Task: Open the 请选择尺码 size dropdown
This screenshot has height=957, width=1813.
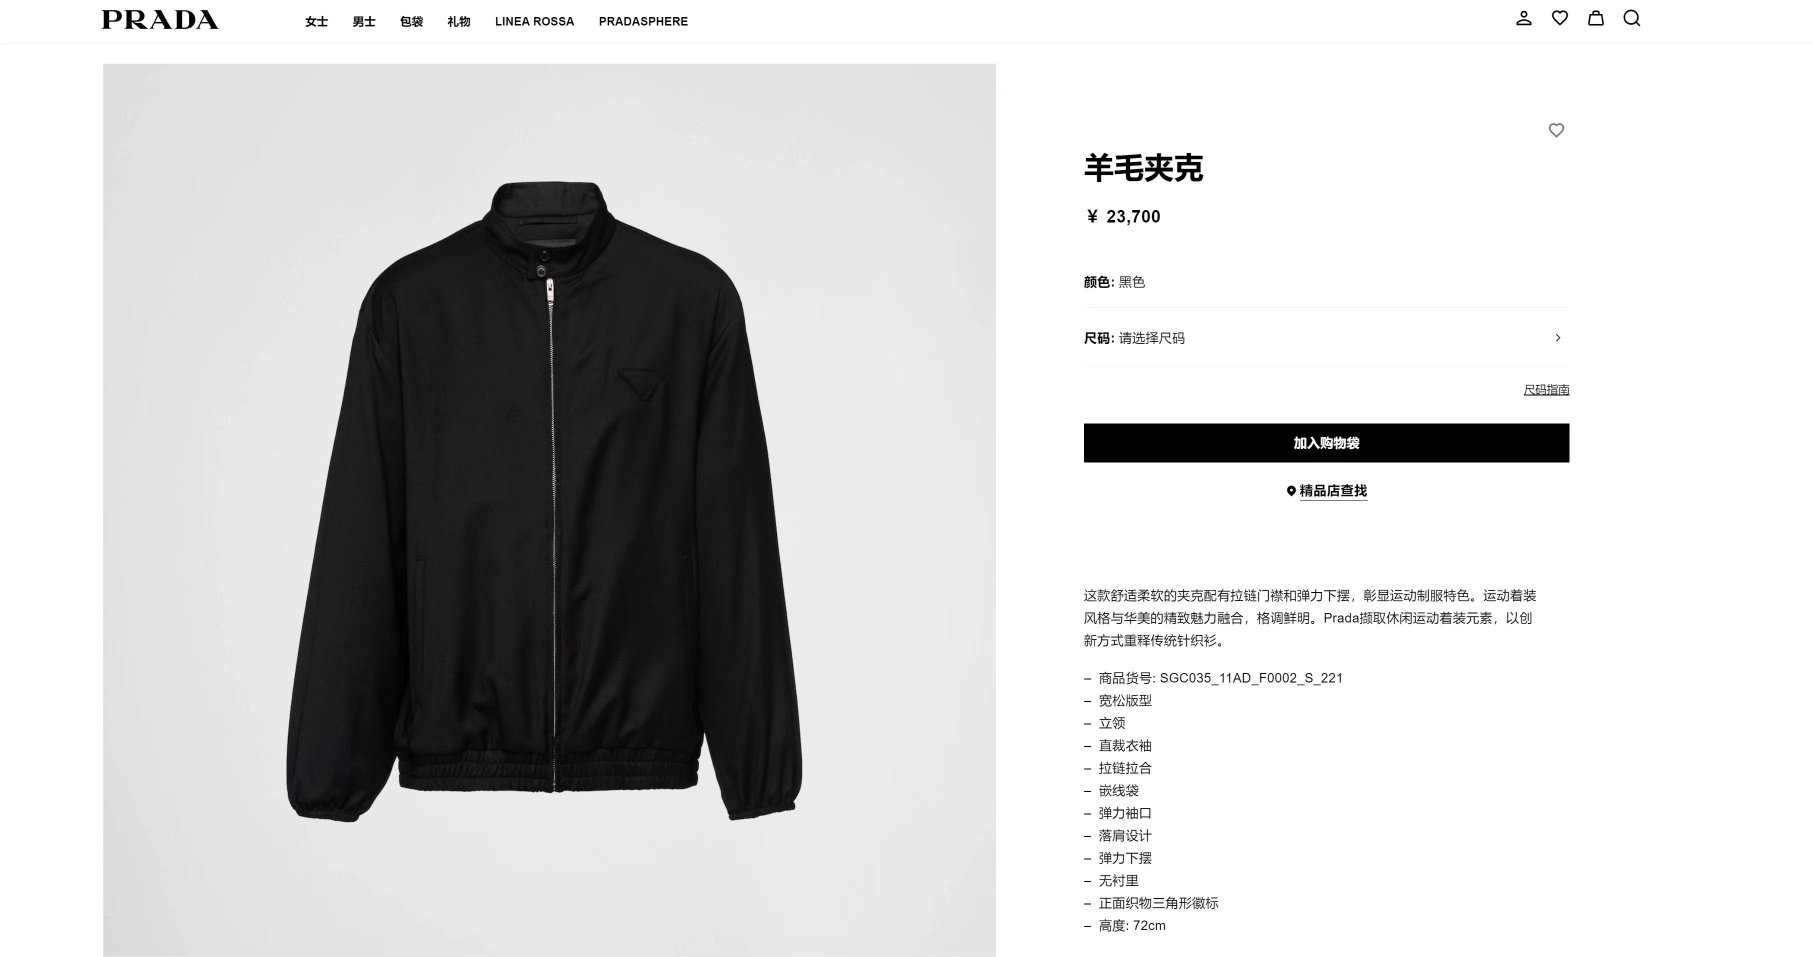Action: coord(1326,338)
